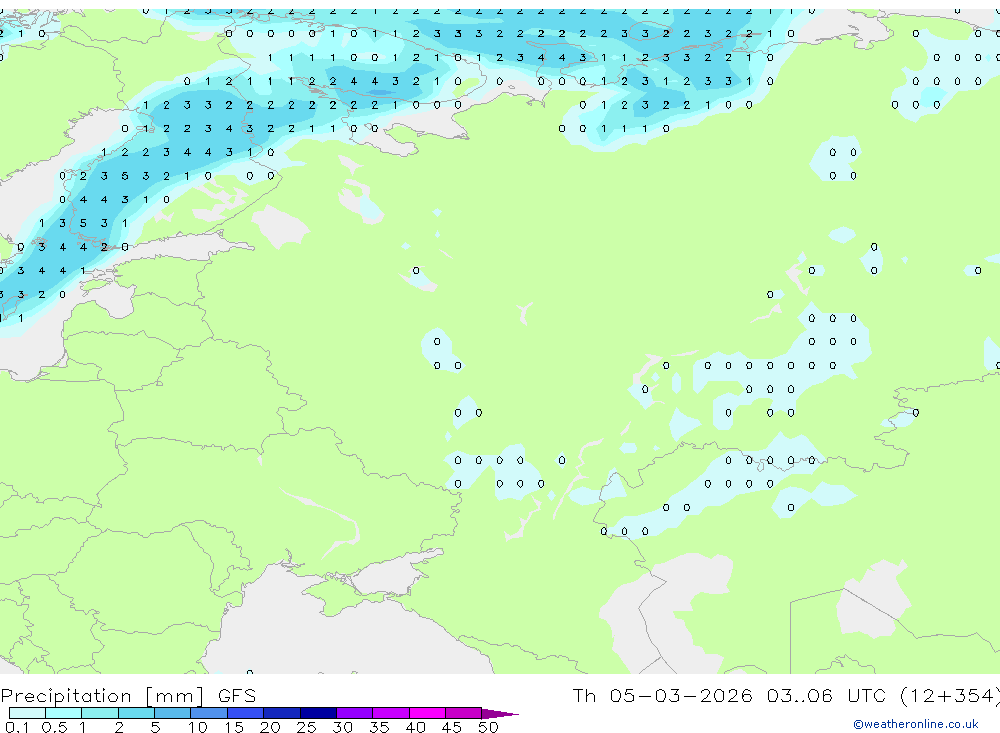This screenshot has height=733, width=1000.
Task: Click the '20' legend scale label
Action: pyautogui.click(x=270, y=727)
